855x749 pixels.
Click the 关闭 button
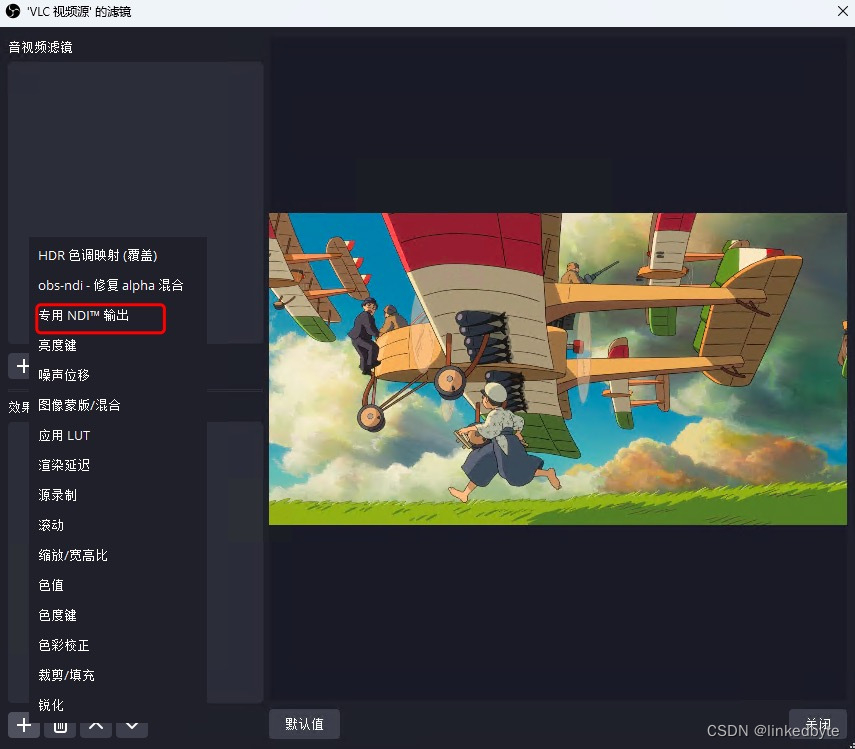point(817,724)
